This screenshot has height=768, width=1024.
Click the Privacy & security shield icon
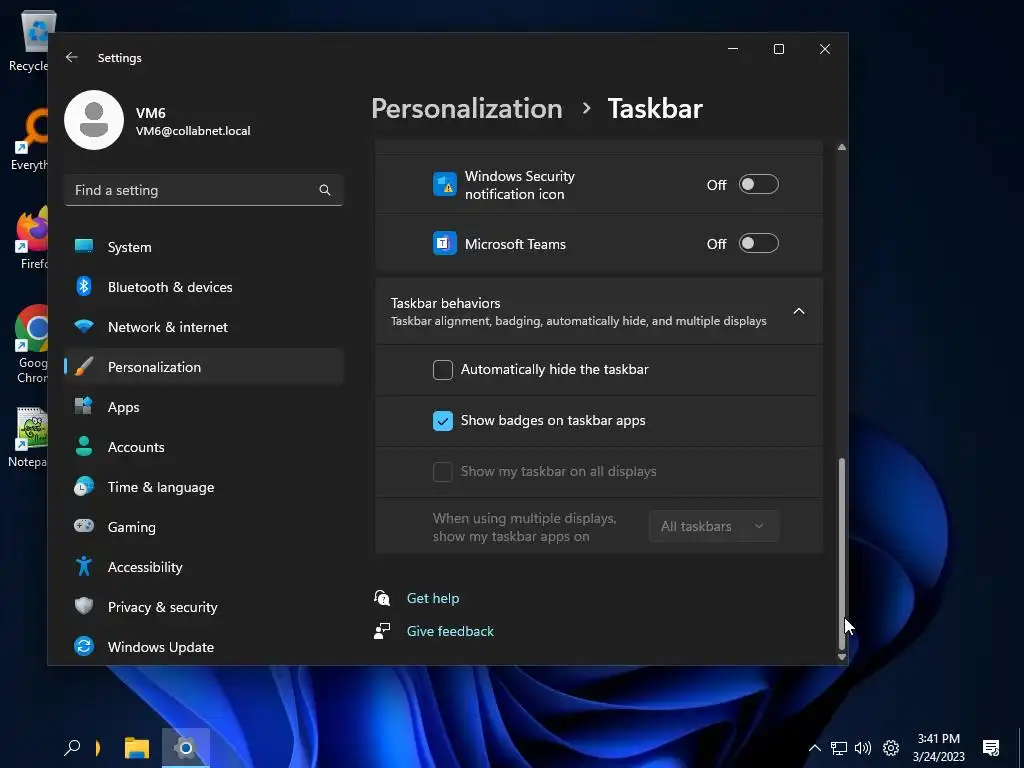pos(84,606)
